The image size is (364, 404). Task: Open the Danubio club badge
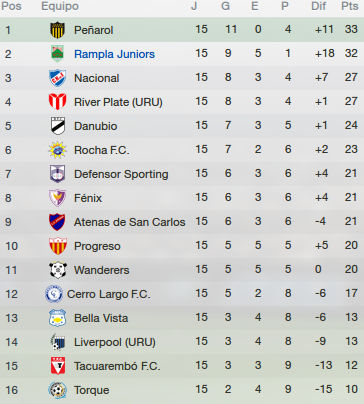coord(57,126)
